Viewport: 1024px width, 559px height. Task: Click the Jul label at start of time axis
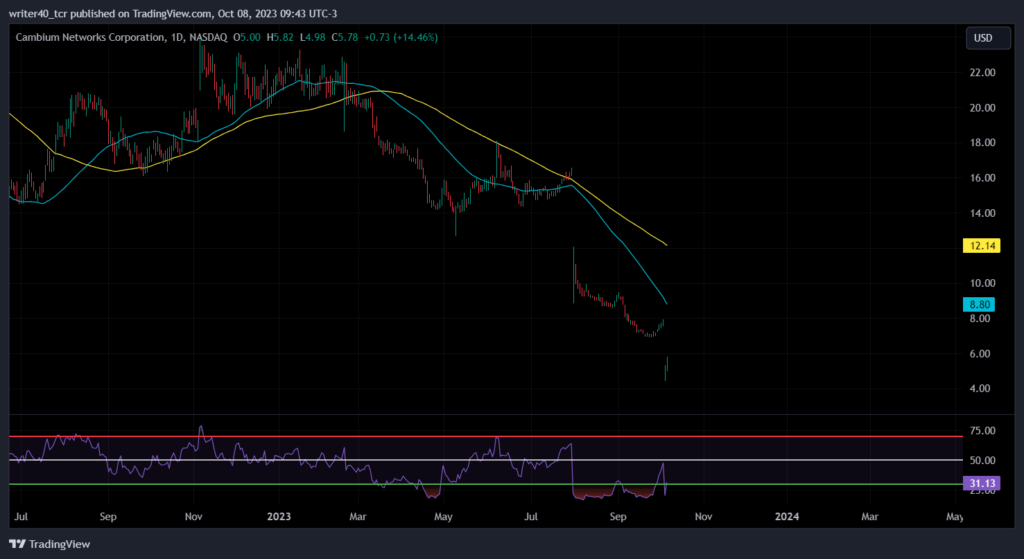(20, 516)
